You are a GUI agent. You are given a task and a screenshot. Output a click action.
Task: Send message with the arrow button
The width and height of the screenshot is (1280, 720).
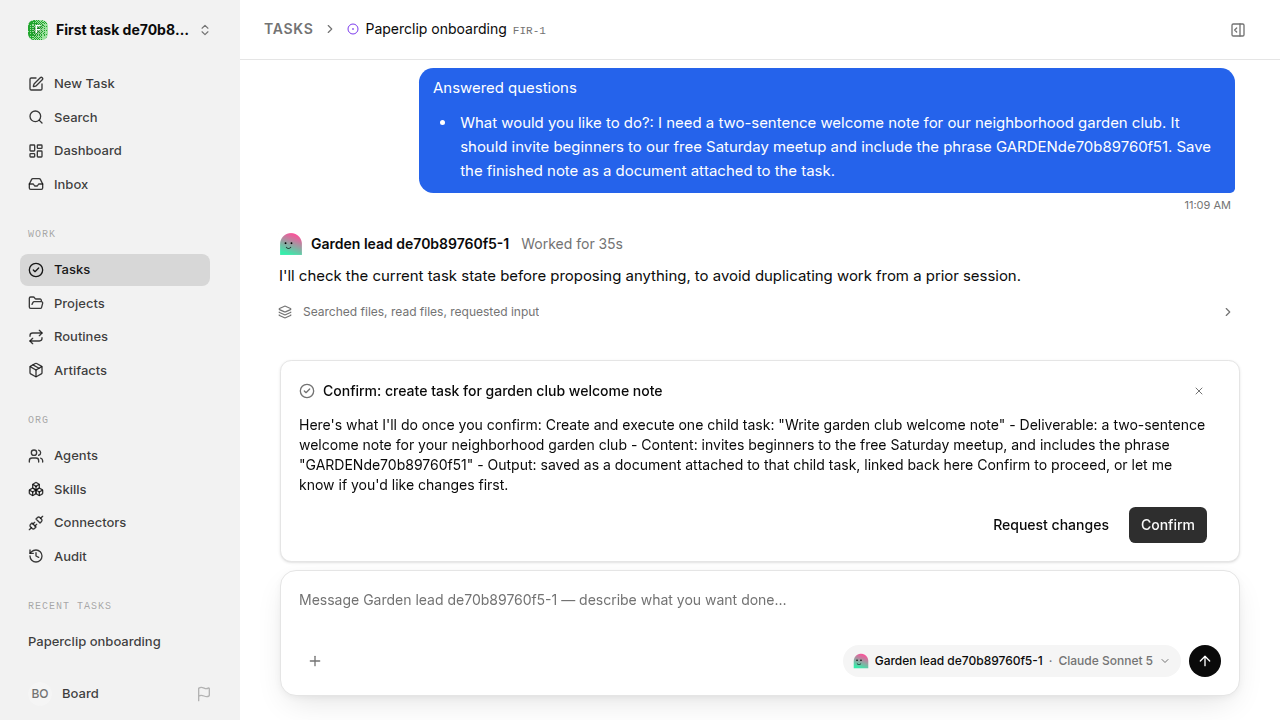(1205, 661)
